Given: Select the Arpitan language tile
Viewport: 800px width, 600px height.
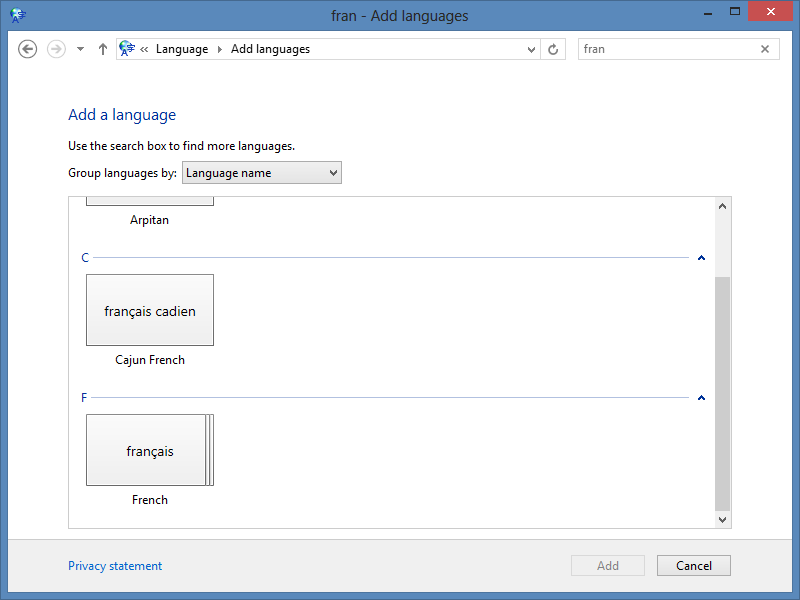Looking at the screenshot, I should pyautogui.click(x=150, y=203).
